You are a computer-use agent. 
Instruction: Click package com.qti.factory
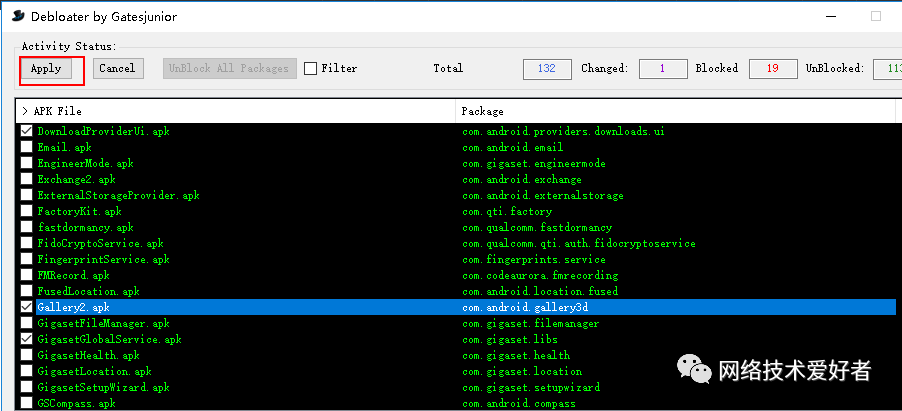coord(507,212)
